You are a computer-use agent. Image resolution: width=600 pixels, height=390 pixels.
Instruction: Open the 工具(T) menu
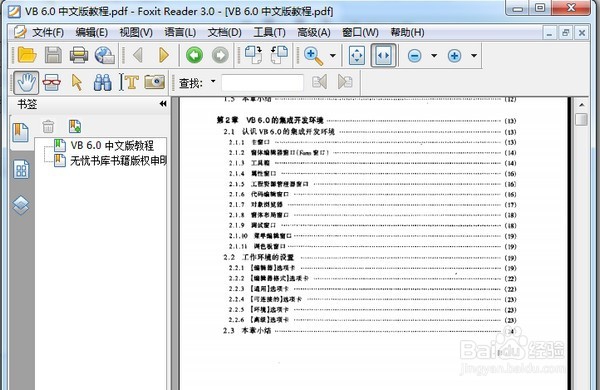(x=269, y=32)
